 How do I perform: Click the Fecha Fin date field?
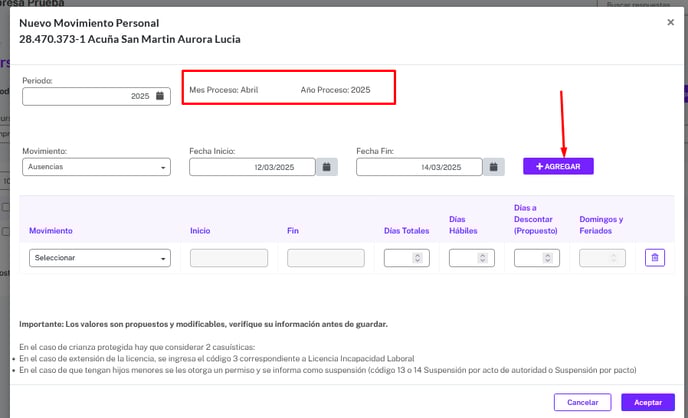point(419,167)
